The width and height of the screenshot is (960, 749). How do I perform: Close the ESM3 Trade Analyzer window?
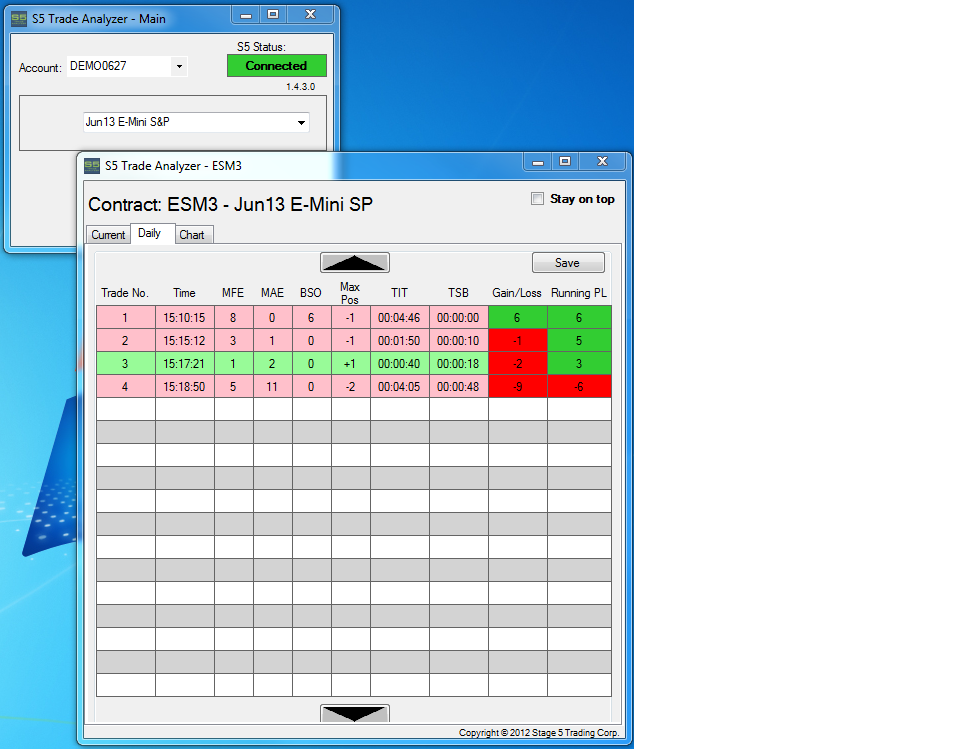click(x=602, y=162)
